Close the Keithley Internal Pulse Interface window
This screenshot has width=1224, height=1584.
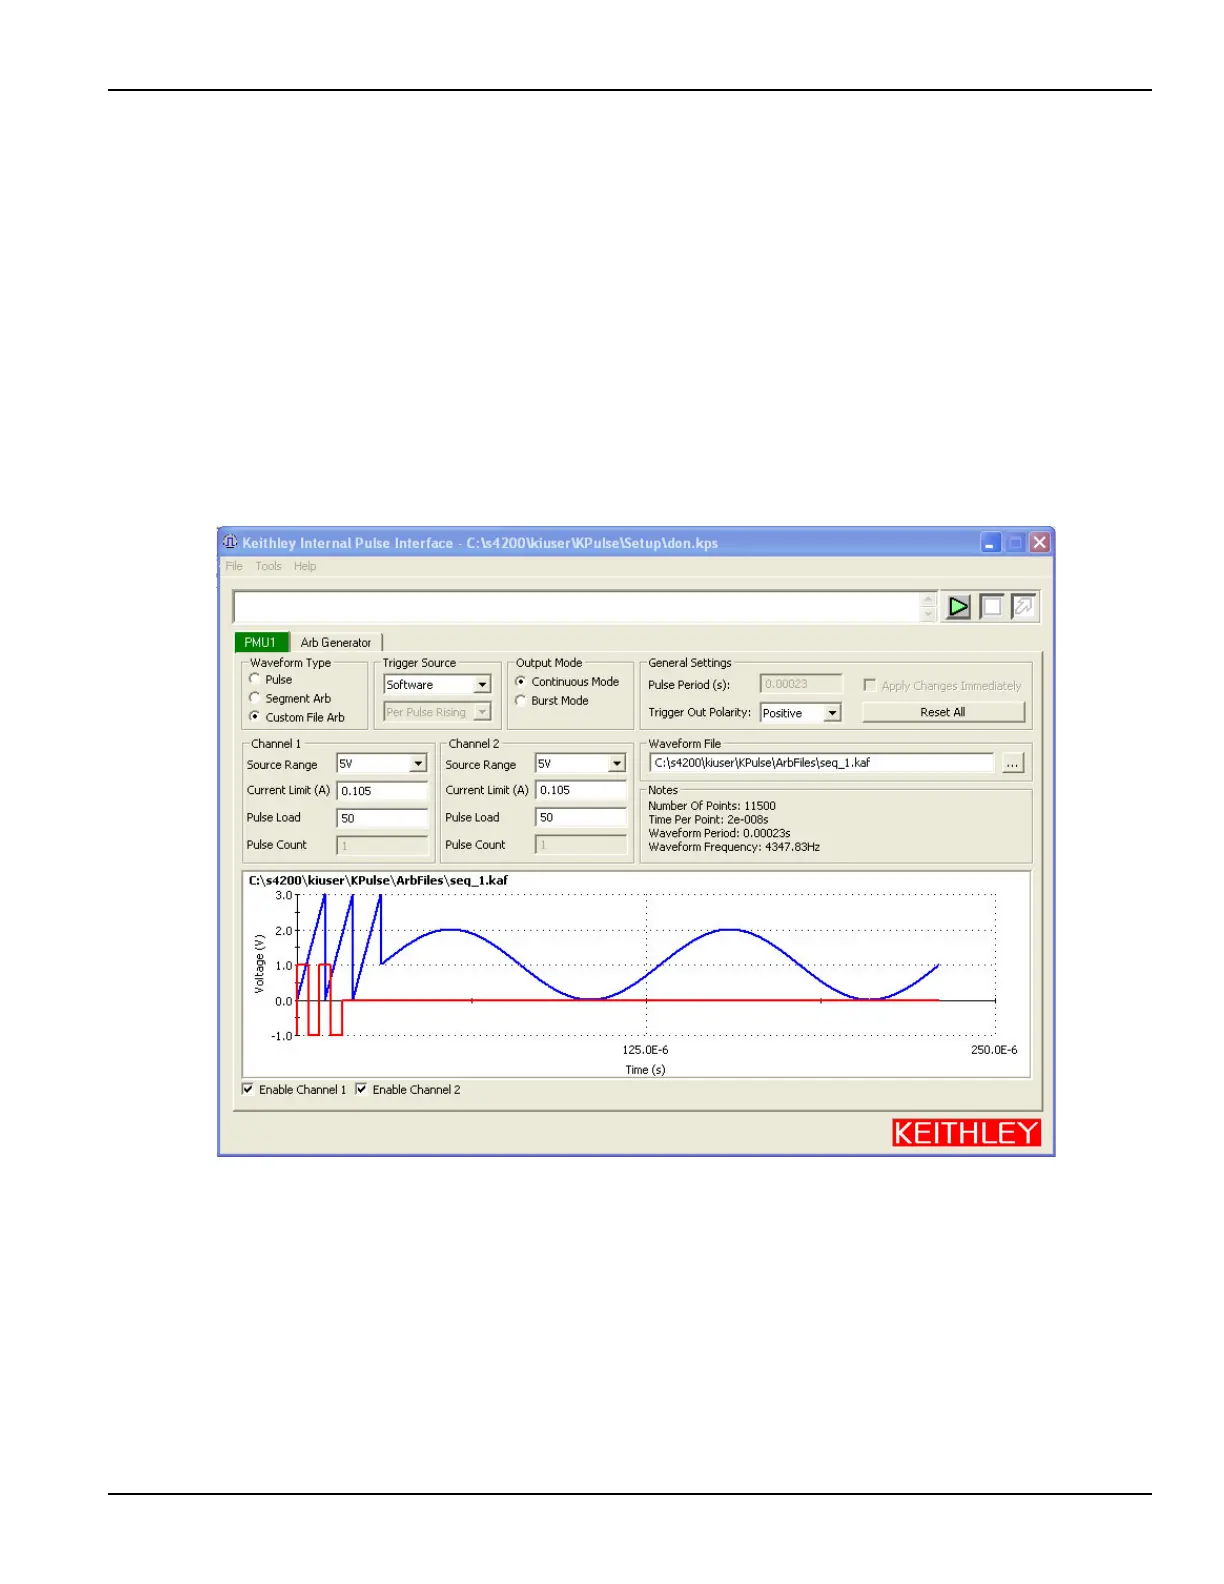pyautogui.click(x=1040, y=542)
